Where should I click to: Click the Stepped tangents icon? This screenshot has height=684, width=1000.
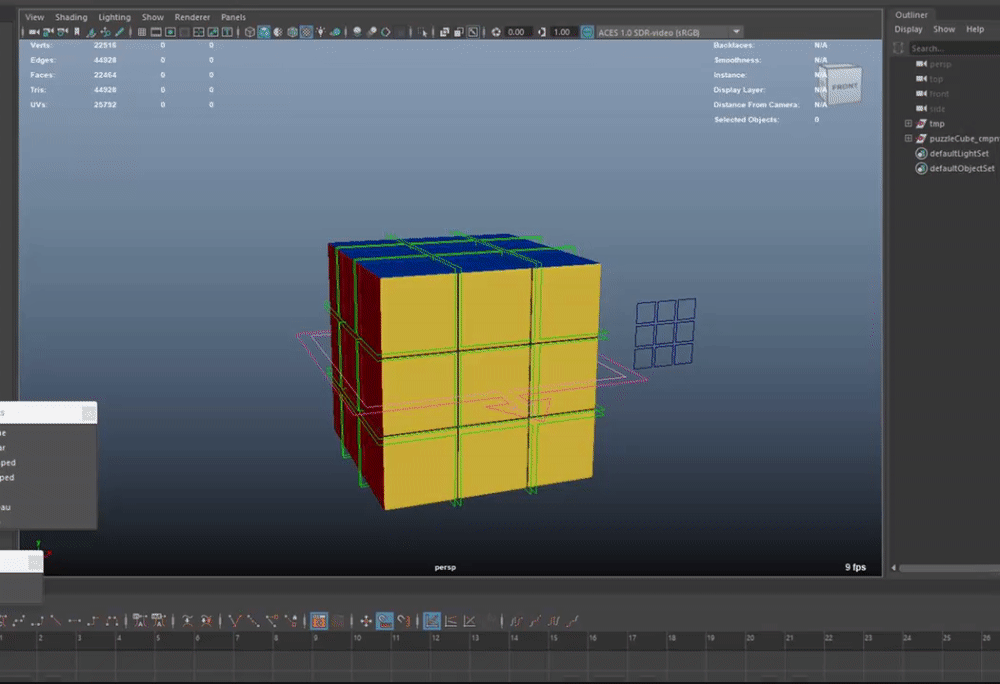(x=93, y=621)
